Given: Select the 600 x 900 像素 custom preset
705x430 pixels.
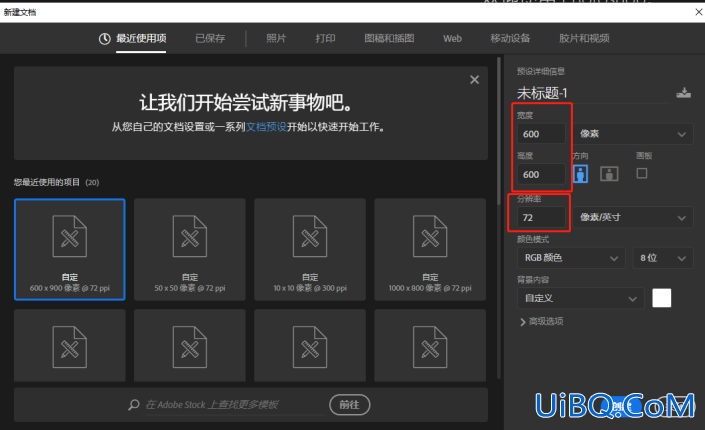Looking at the screenshot, I should click(x=70, y=249).
